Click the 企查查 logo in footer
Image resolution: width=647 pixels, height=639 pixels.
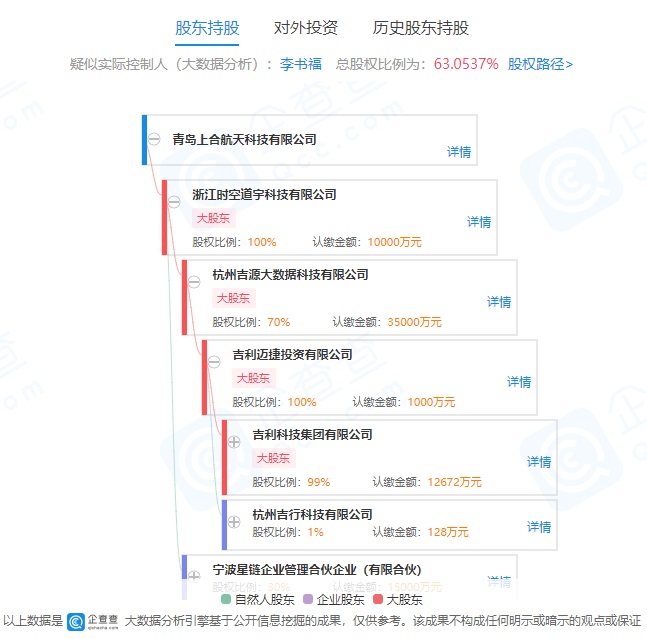pyautogui.click(x=93, y=622)
